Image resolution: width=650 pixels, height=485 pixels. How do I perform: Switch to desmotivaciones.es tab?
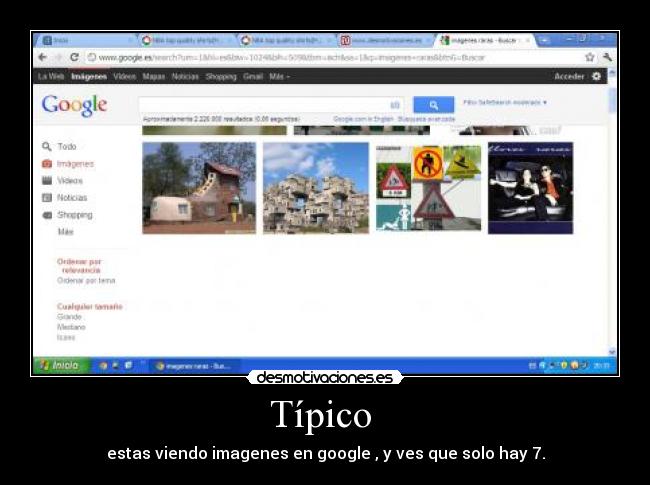pos(386,40)
